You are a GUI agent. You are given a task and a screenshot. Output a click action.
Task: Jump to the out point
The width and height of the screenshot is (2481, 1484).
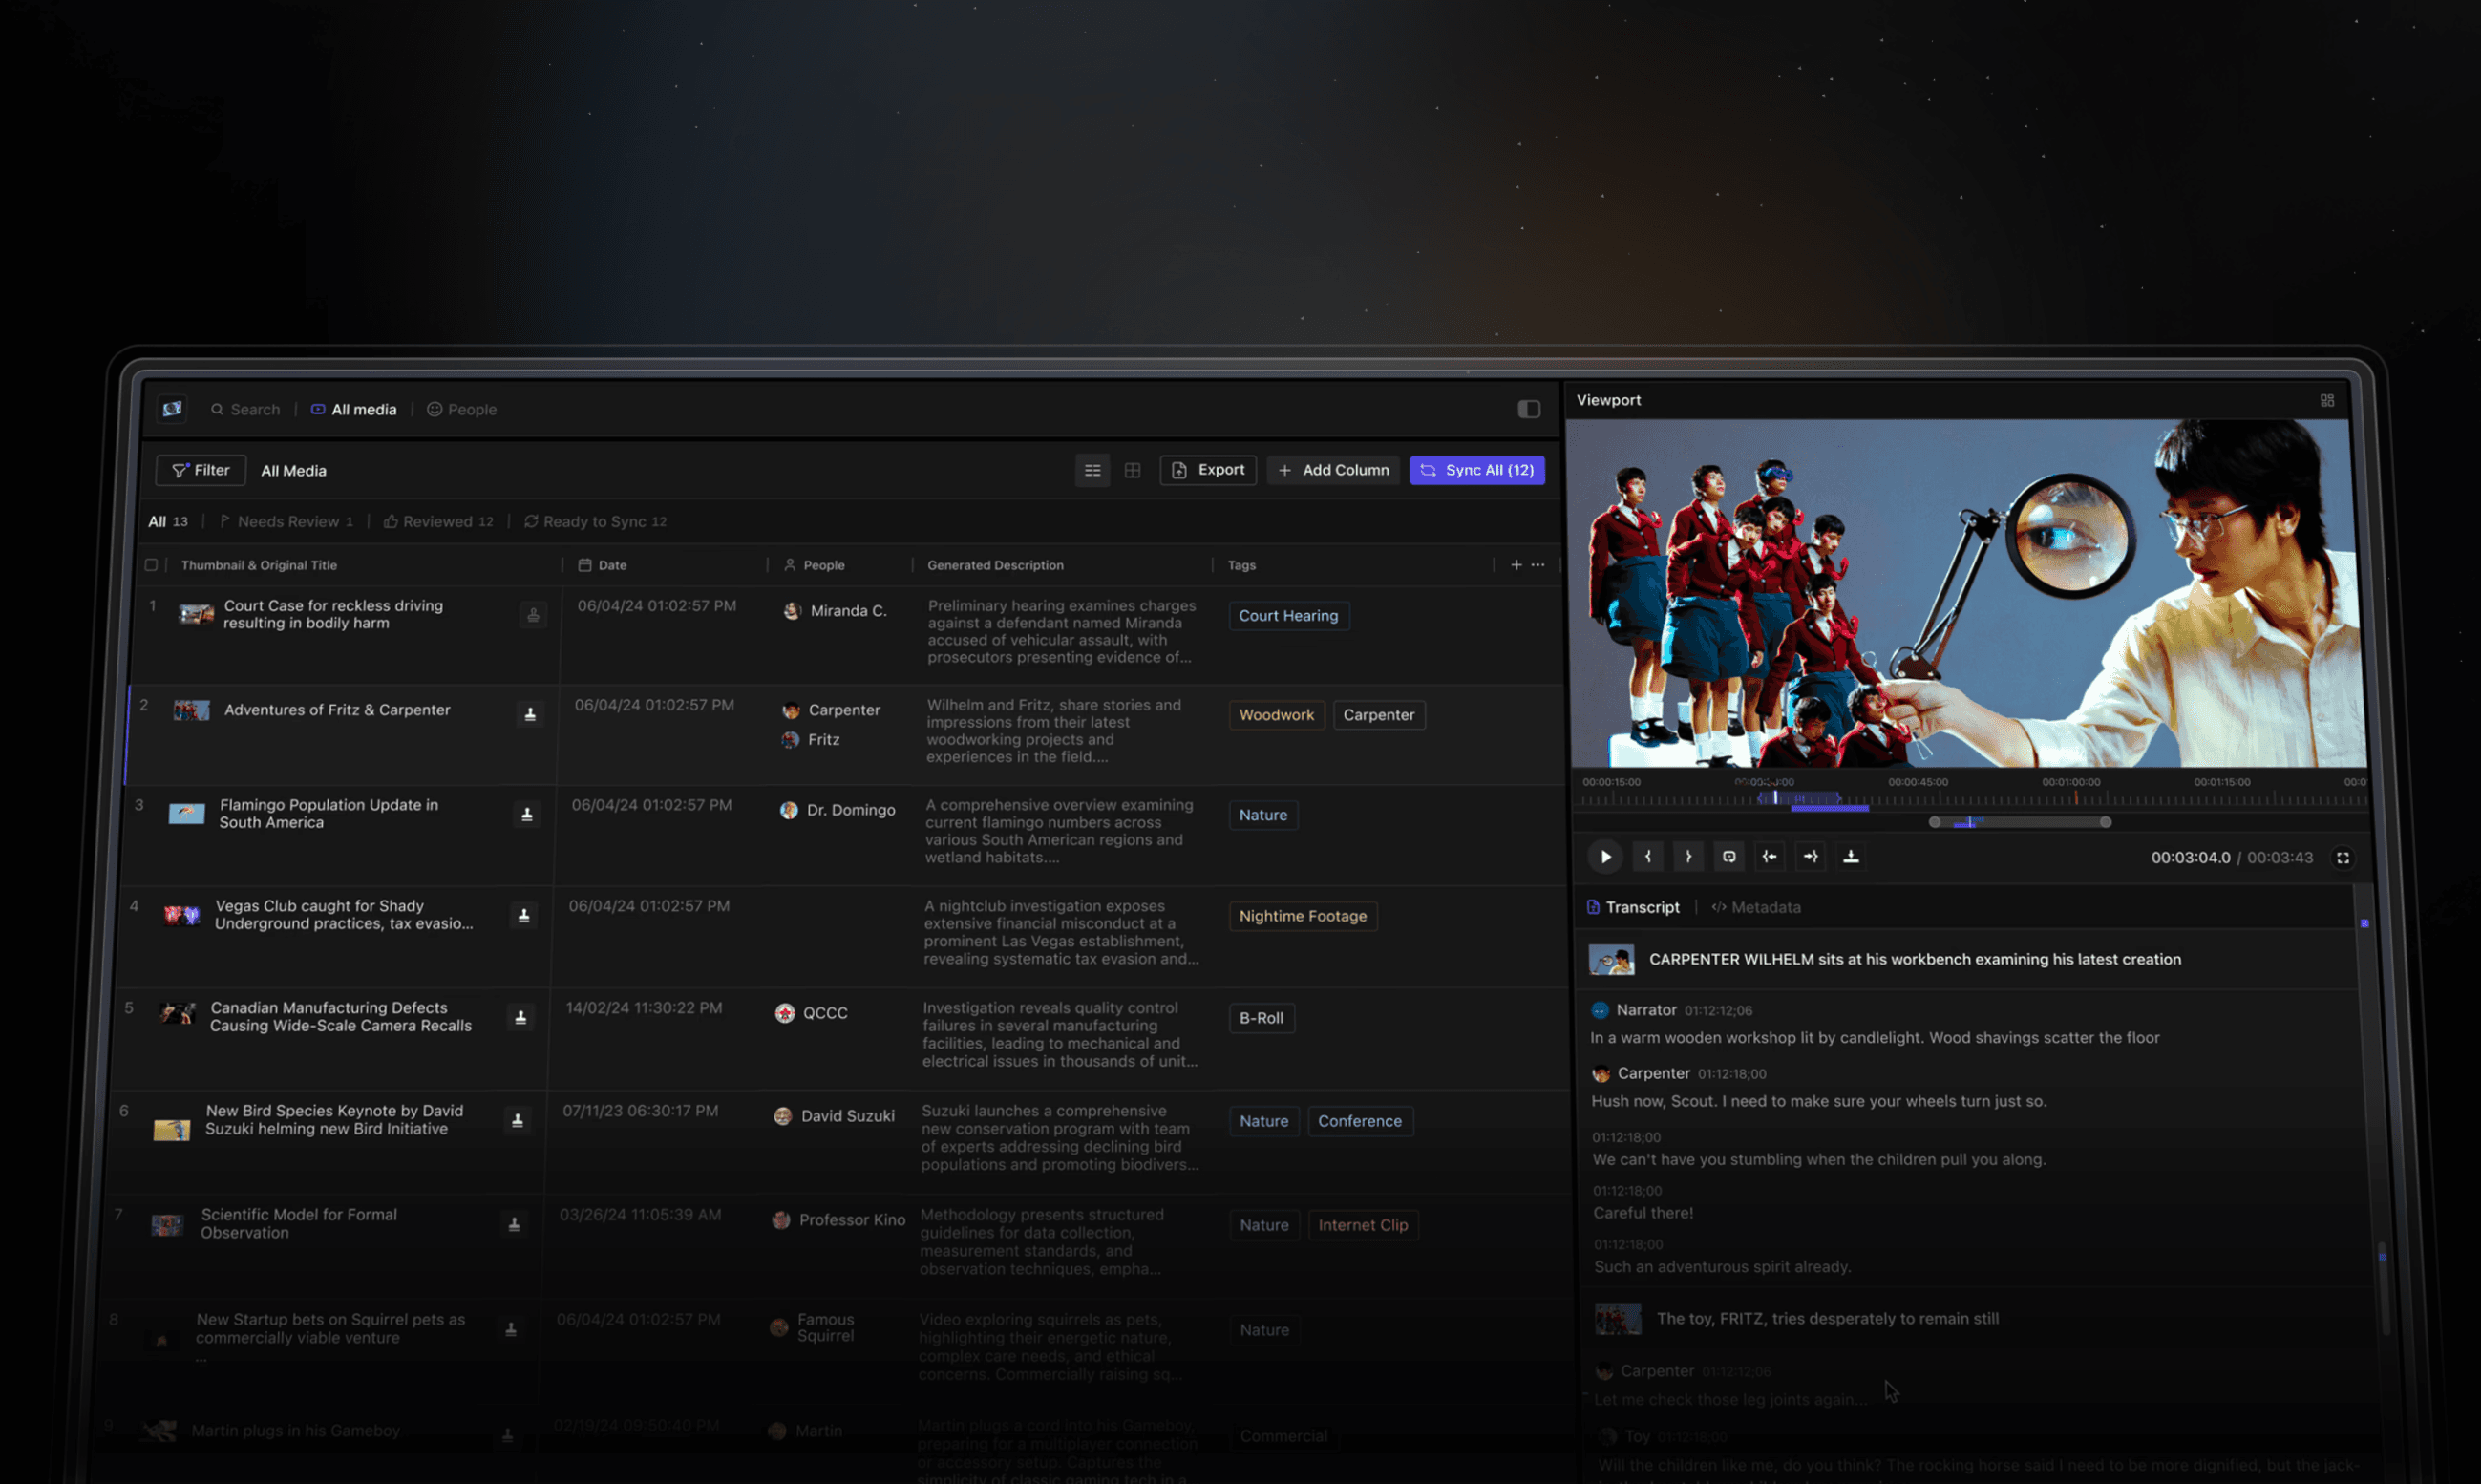click(x=1811, y=857)
